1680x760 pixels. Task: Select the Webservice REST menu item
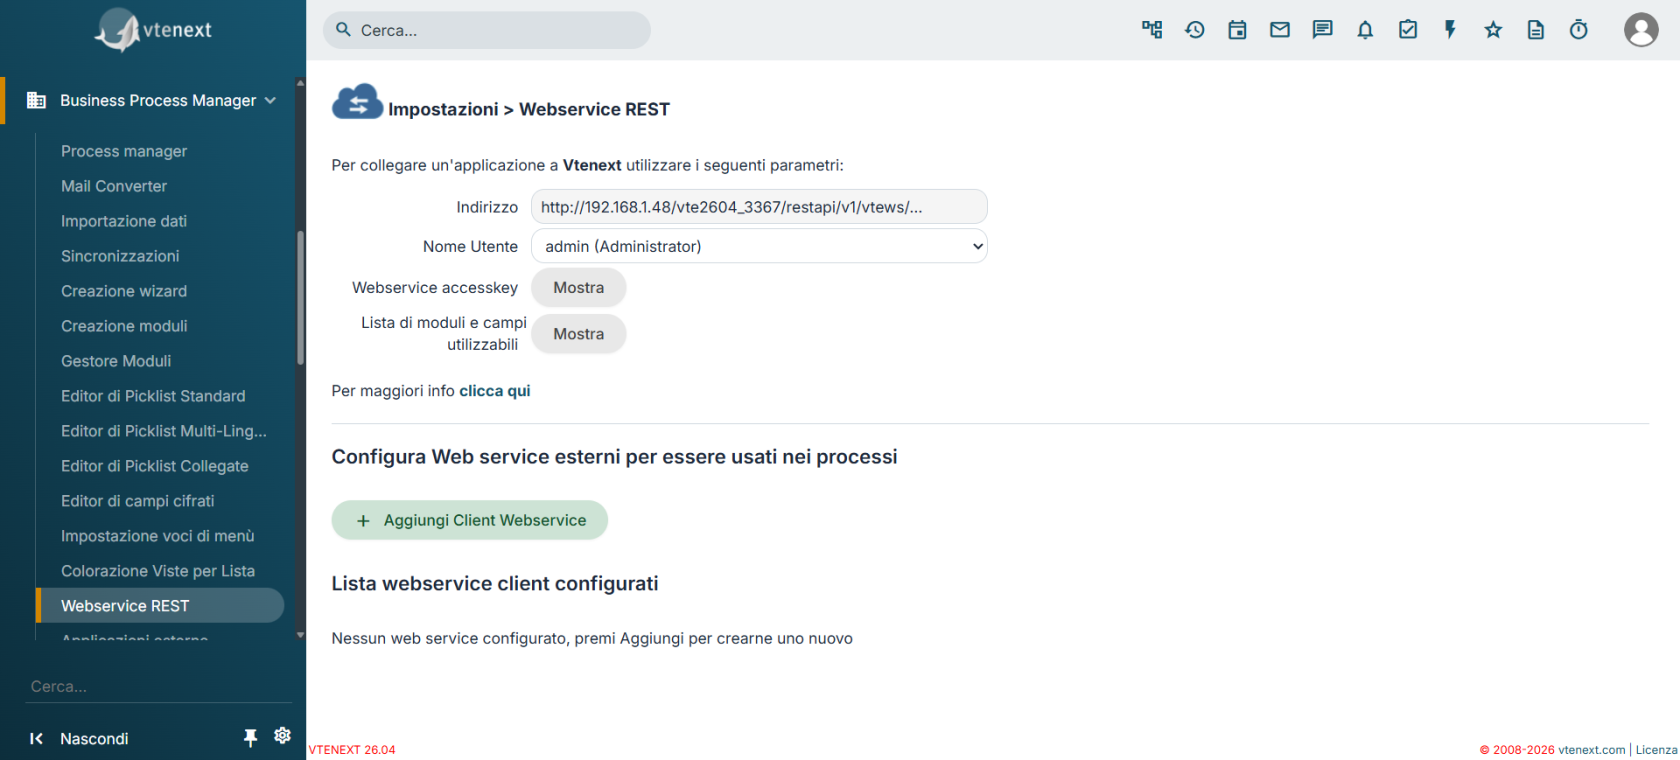coord(160,606)
